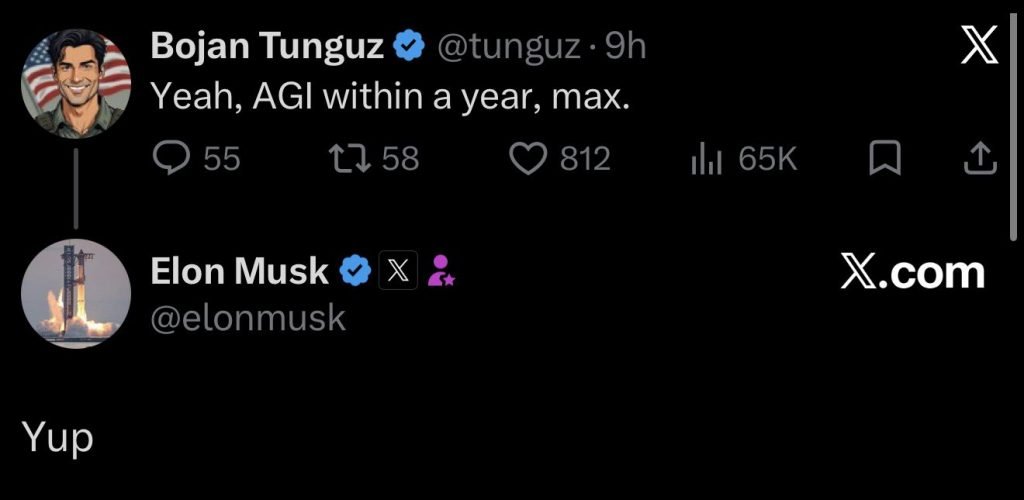Click the reply speech bubble icon

click(x=172, y=159)
